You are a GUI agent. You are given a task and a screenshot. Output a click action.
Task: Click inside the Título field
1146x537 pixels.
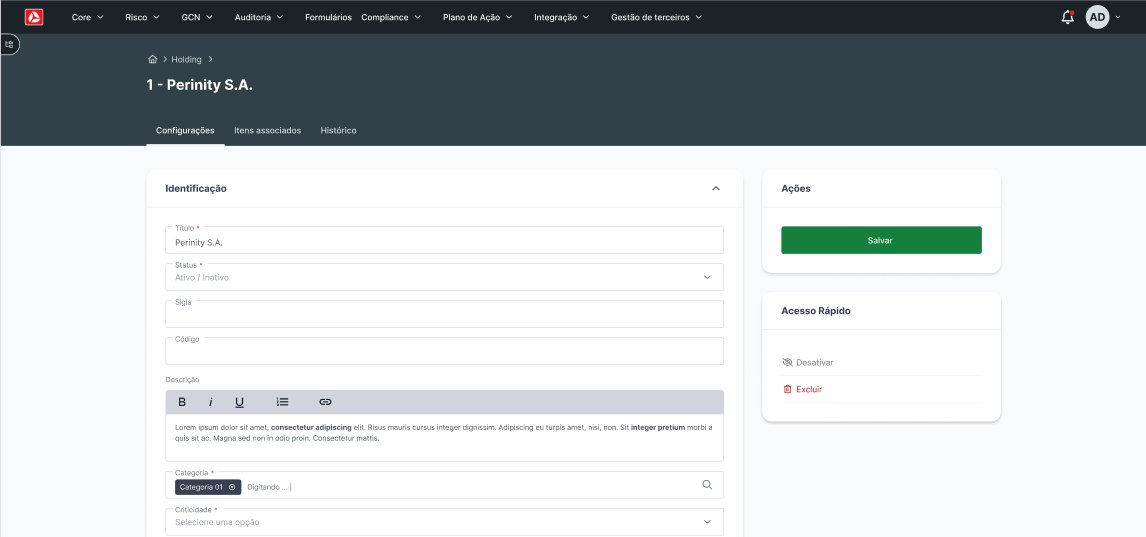point(444,240)
